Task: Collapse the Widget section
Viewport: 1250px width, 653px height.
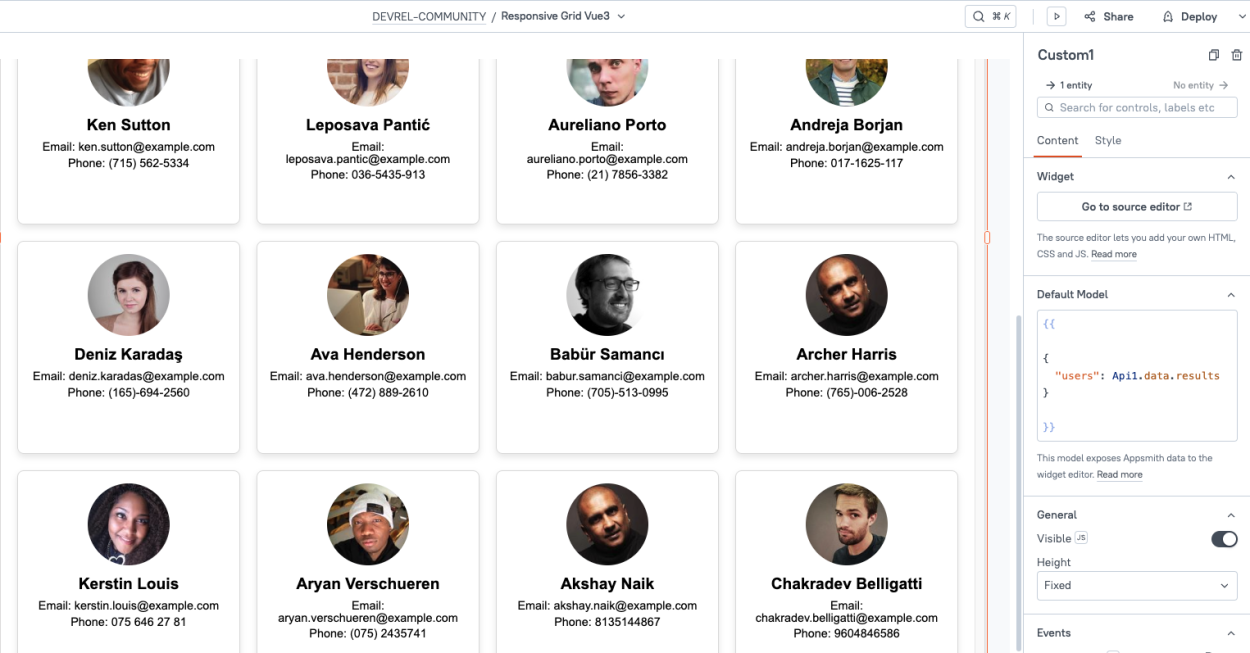Action: pos(1230,176)
